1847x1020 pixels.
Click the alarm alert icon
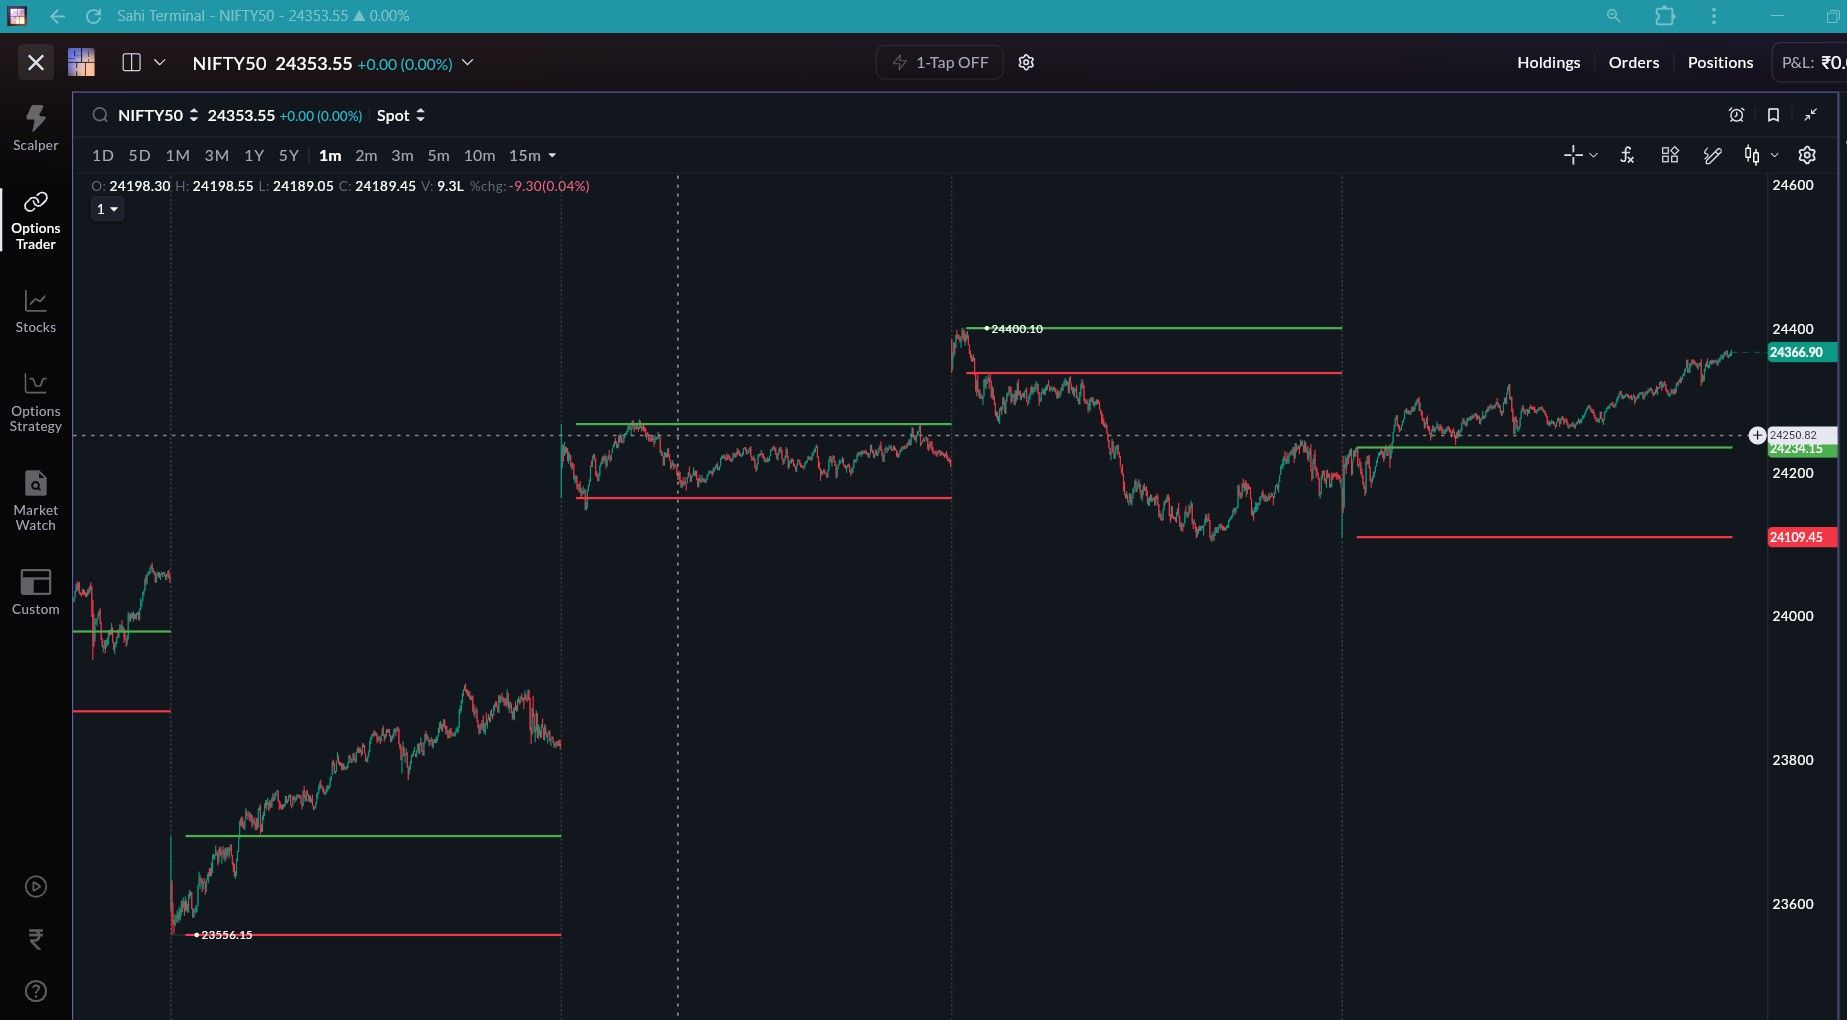click(1736, 115)
